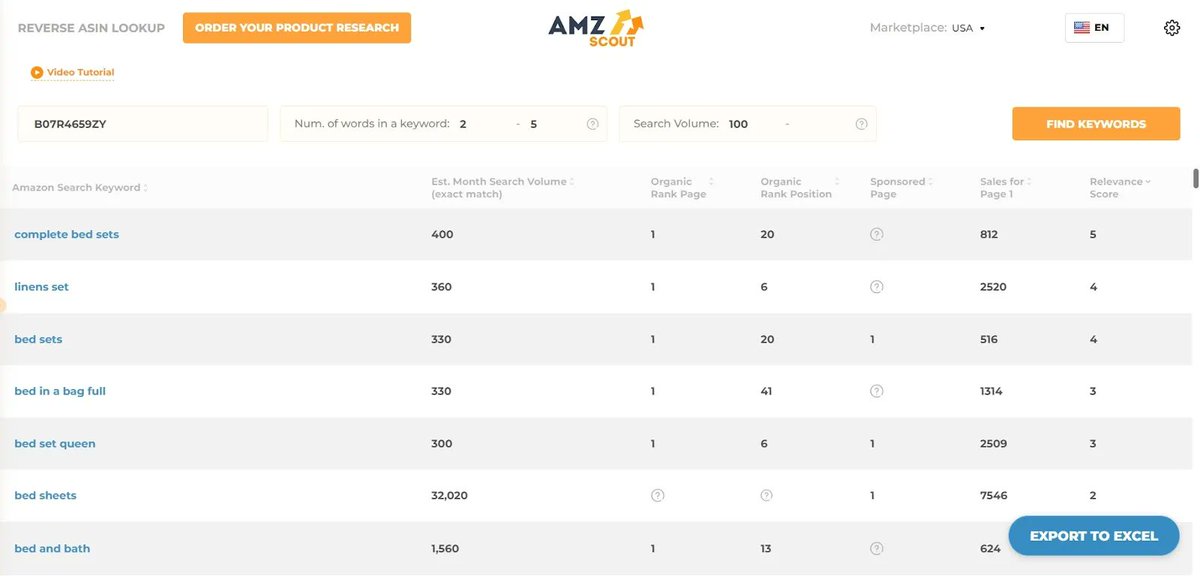Click minimum Search Volume field
The height and width of the screenshot is (576, 1200).
click(x=753, y=124)
